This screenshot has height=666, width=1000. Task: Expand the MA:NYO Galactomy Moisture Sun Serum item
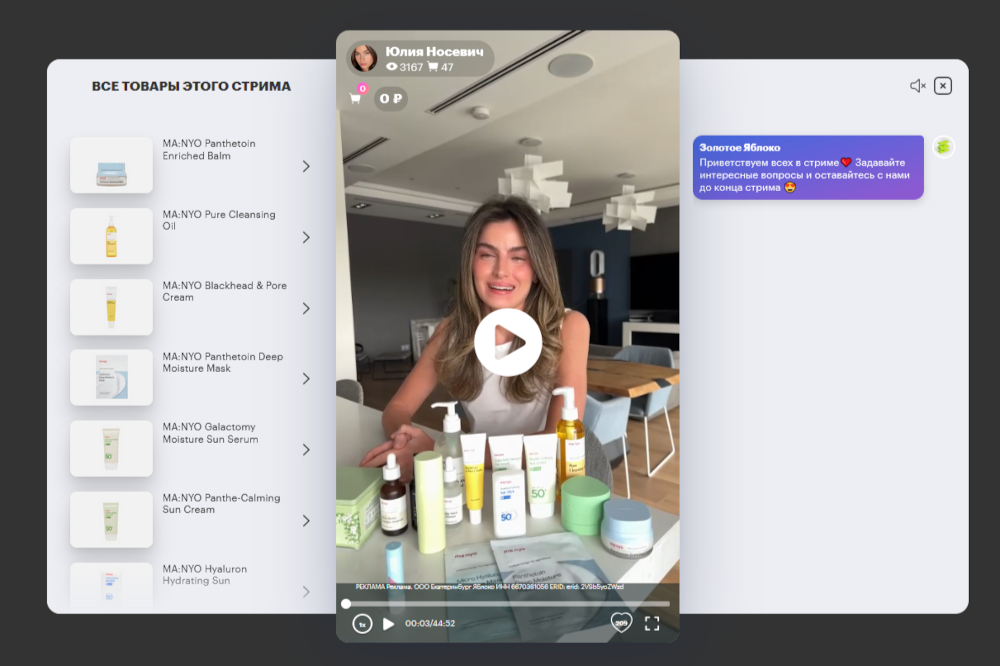(x=306, y=450)
